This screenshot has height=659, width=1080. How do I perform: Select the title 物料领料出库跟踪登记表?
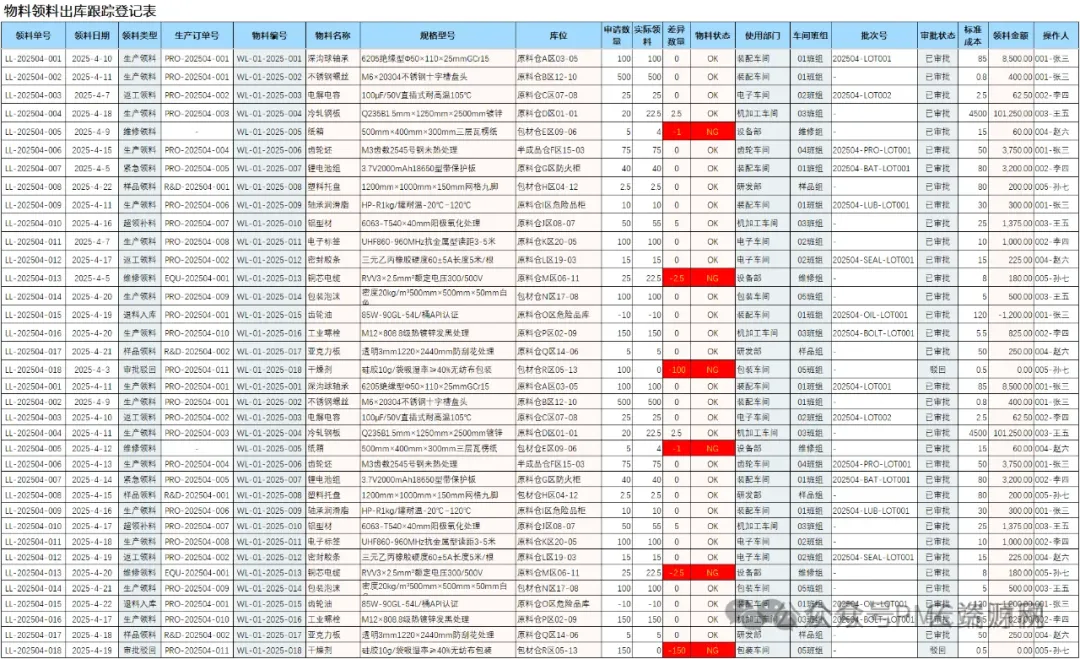coord(80,10)
